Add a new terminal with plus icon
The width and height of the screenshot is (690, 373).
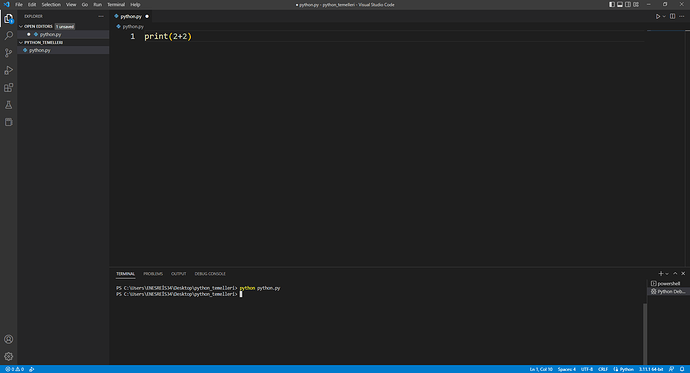pos(661,274)
